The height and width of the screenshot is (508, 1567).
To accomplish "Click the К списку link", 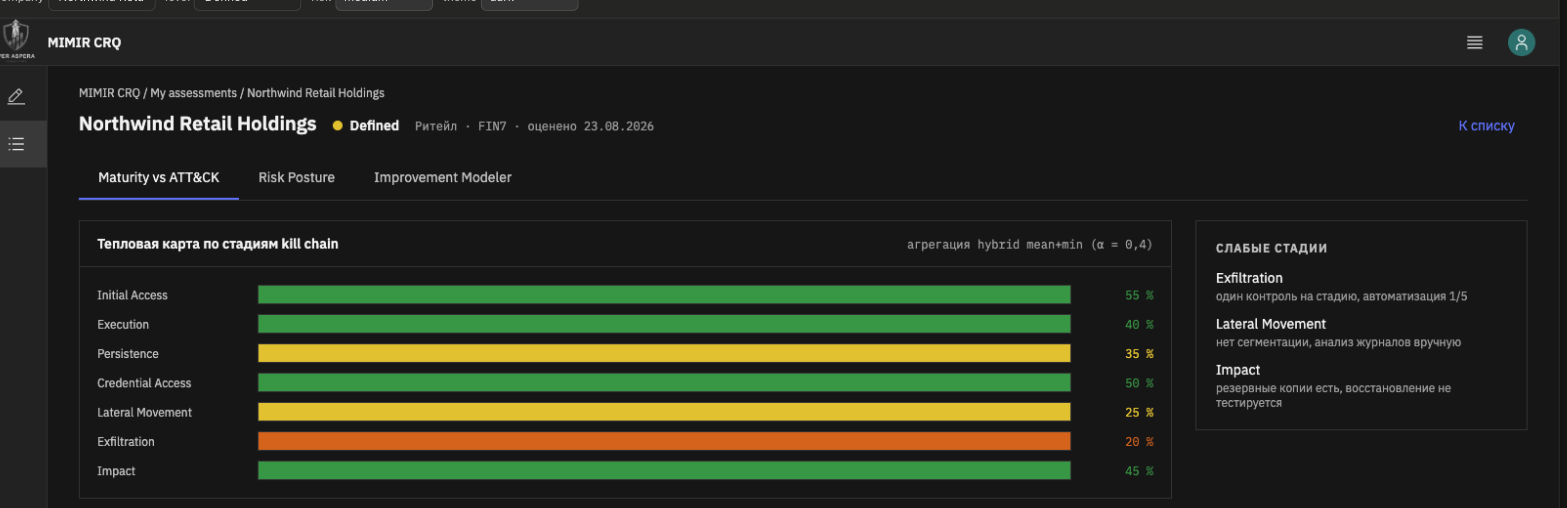I will (x=1486, y=126).
